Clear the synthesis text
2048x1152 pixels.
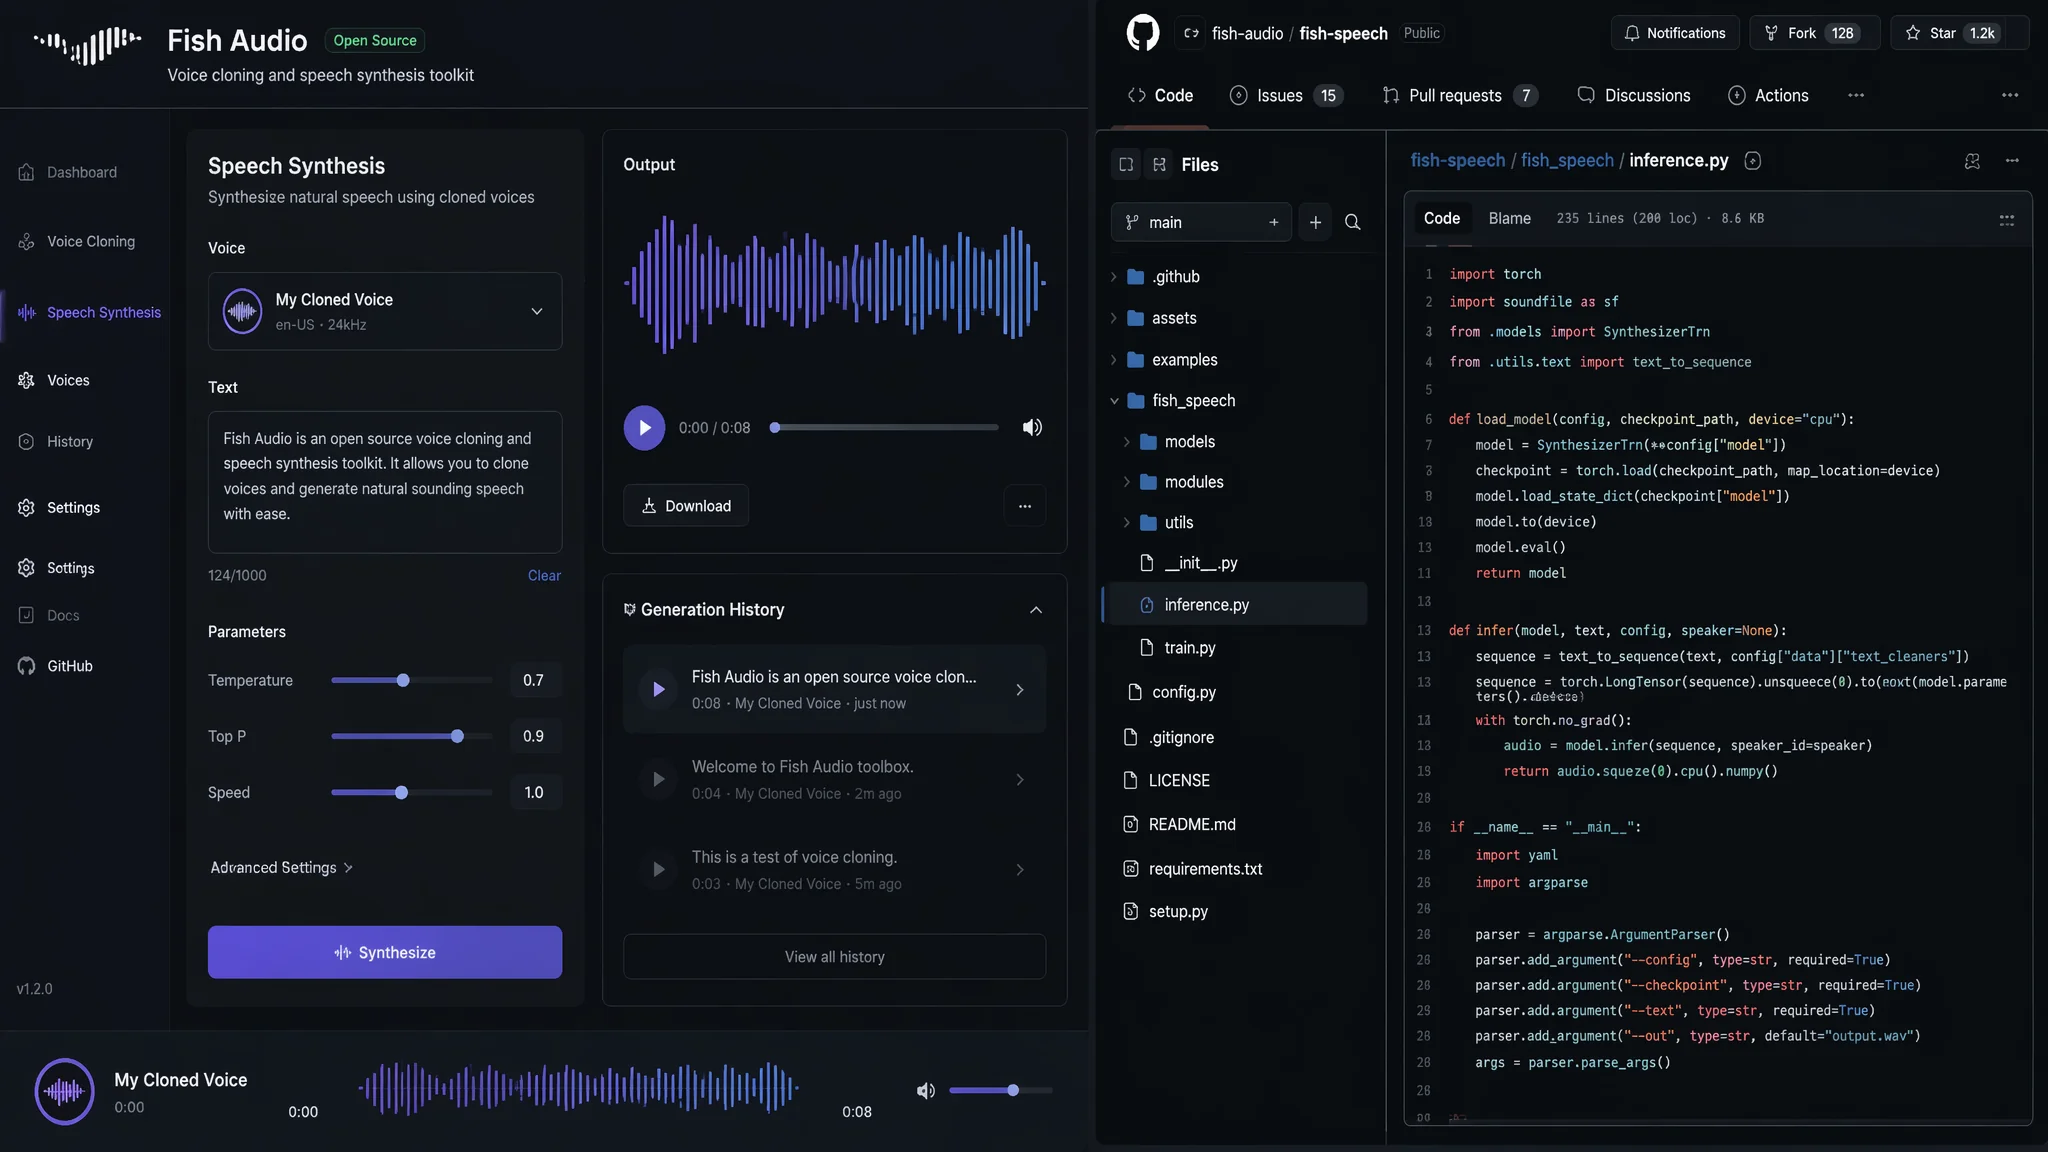pos(544,575)
